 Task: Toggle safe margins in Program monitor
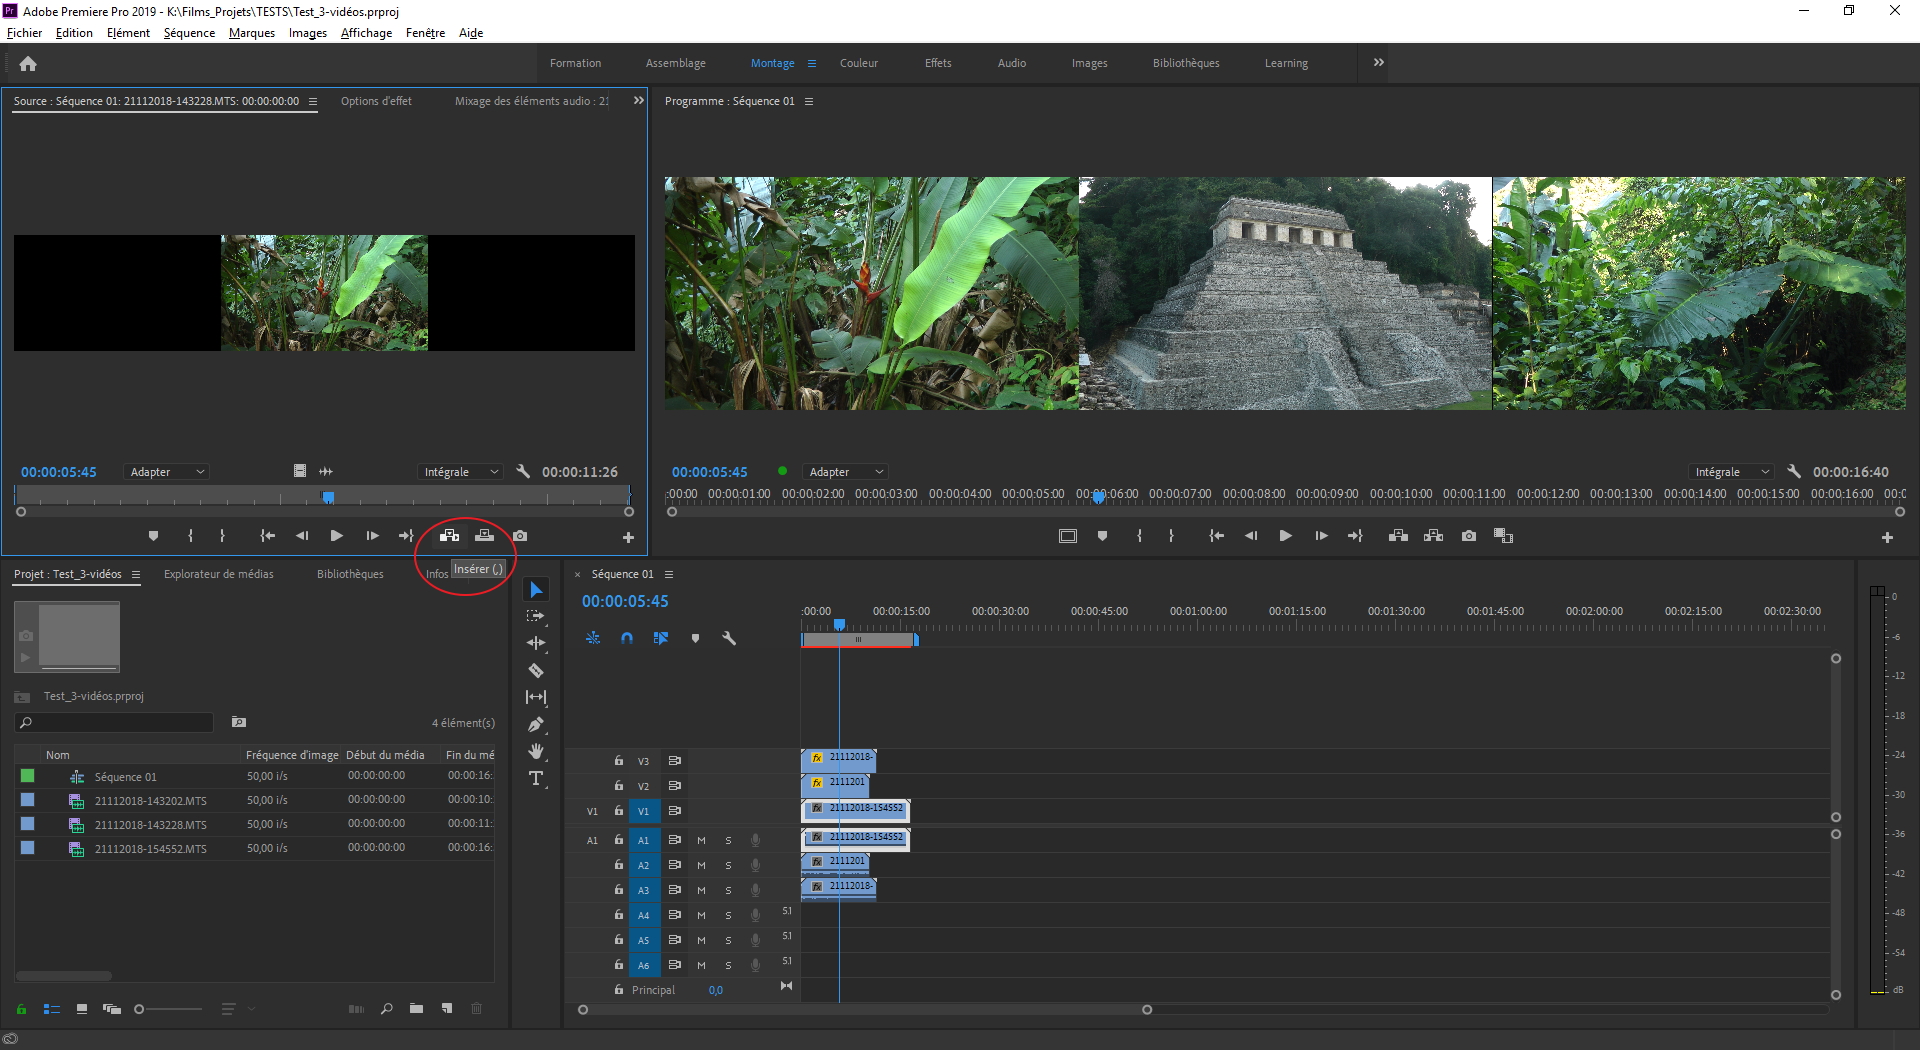pyautogui.click(x=1068, y=536)
